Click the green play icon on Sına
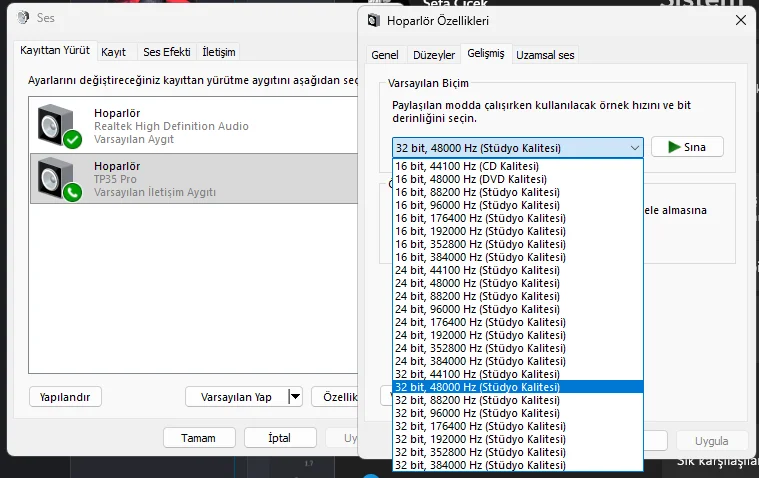Screen dimensions: 759x478 674,147
